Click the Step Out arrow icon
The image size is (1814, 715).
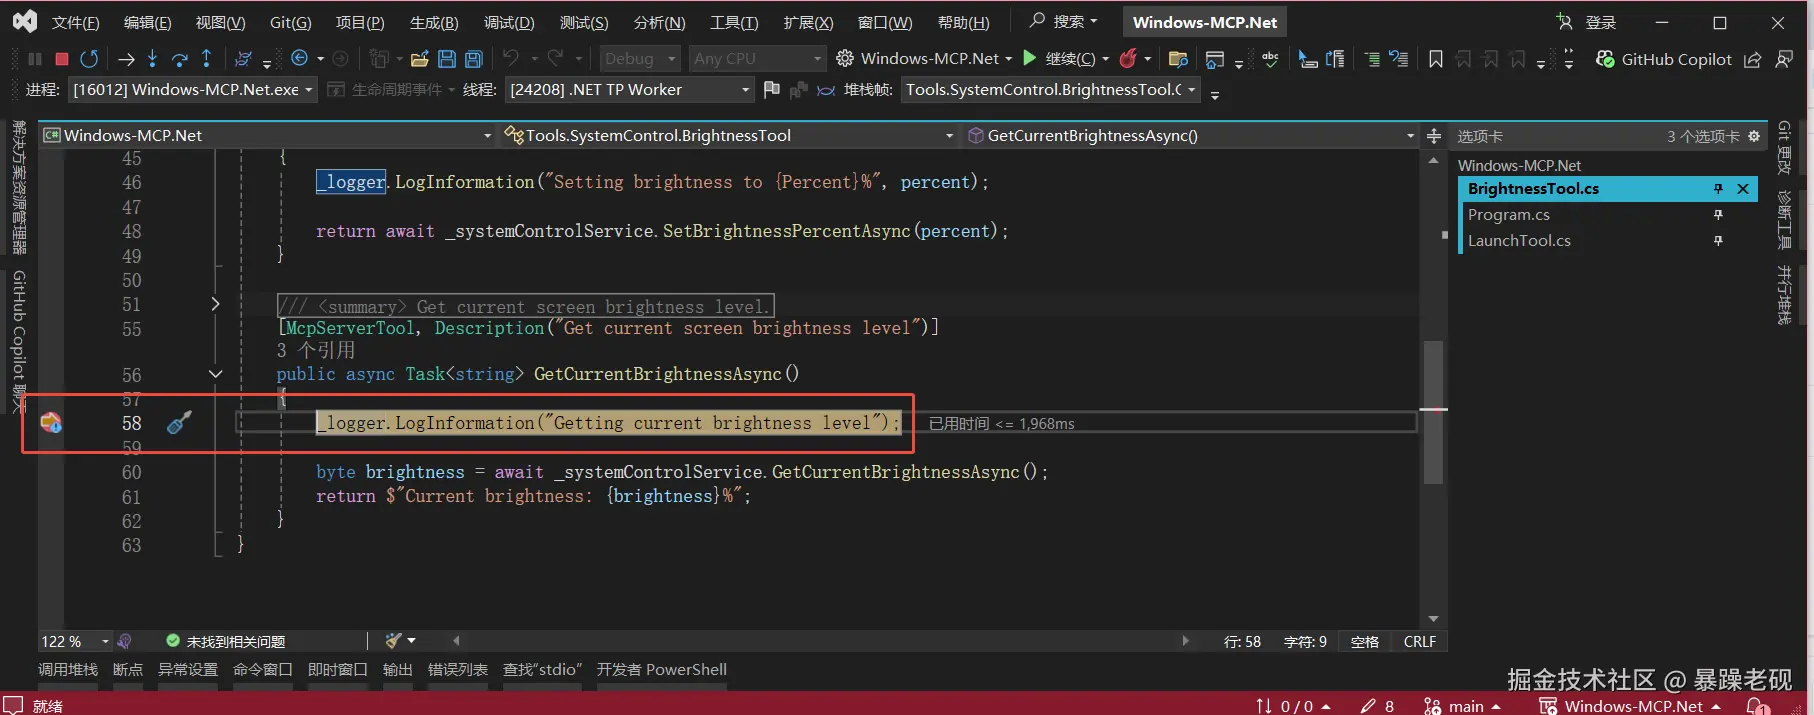[206, 59]
